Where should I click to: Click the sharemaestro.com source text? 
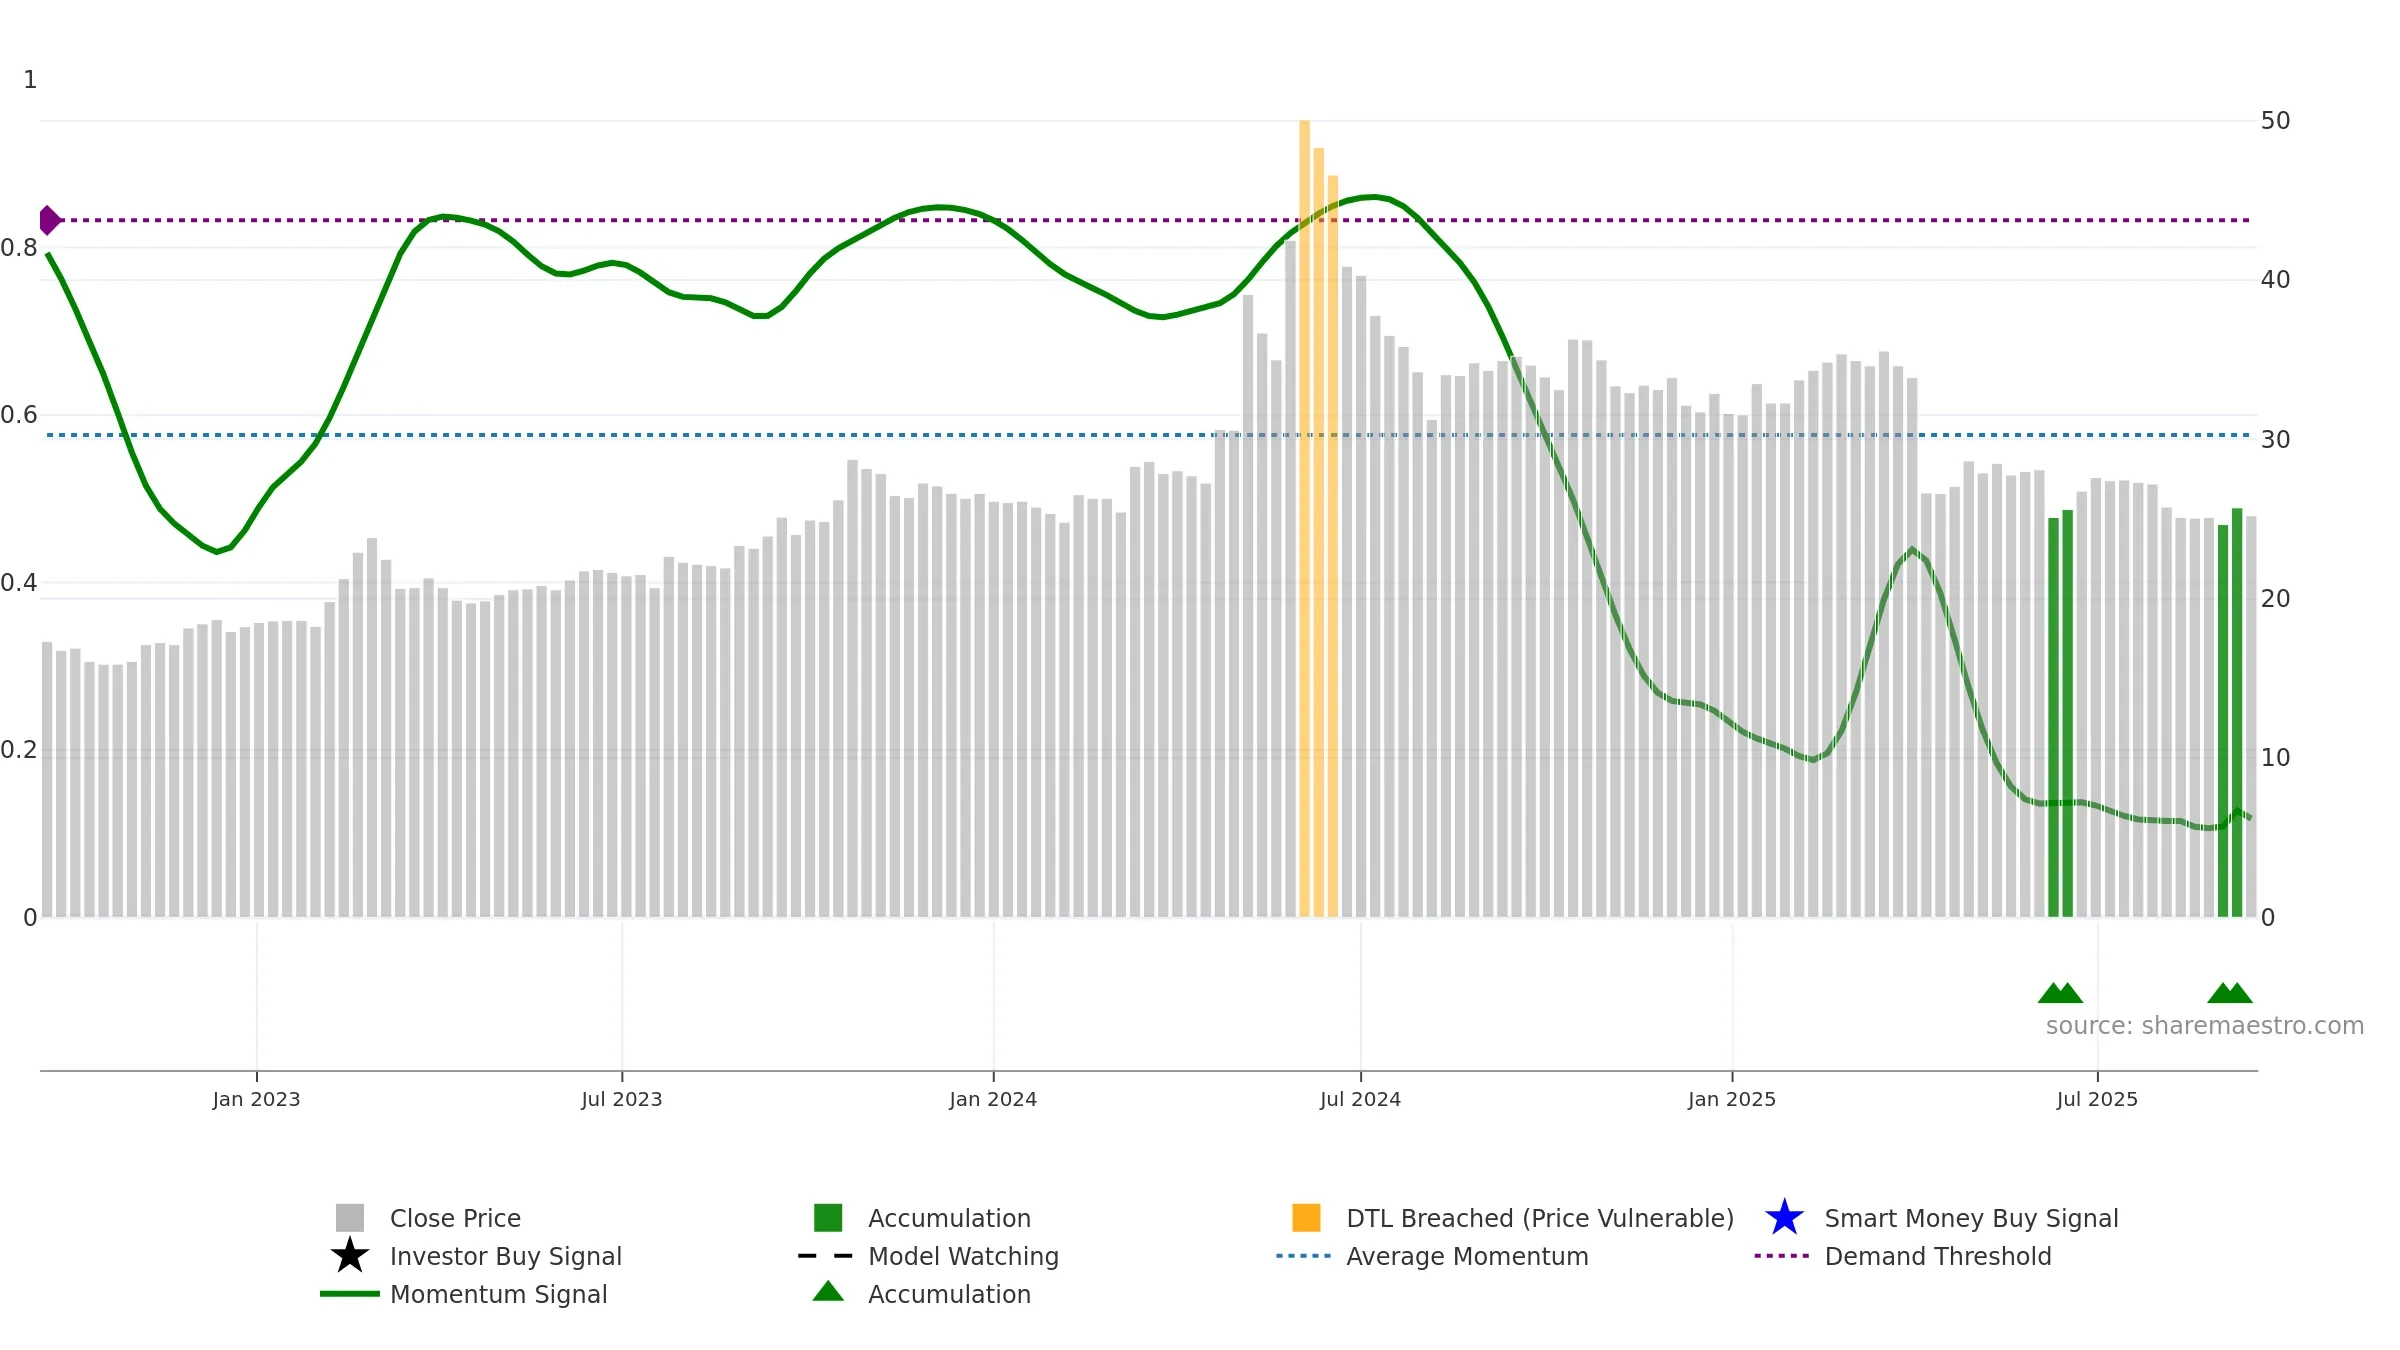[2204, 1026]
